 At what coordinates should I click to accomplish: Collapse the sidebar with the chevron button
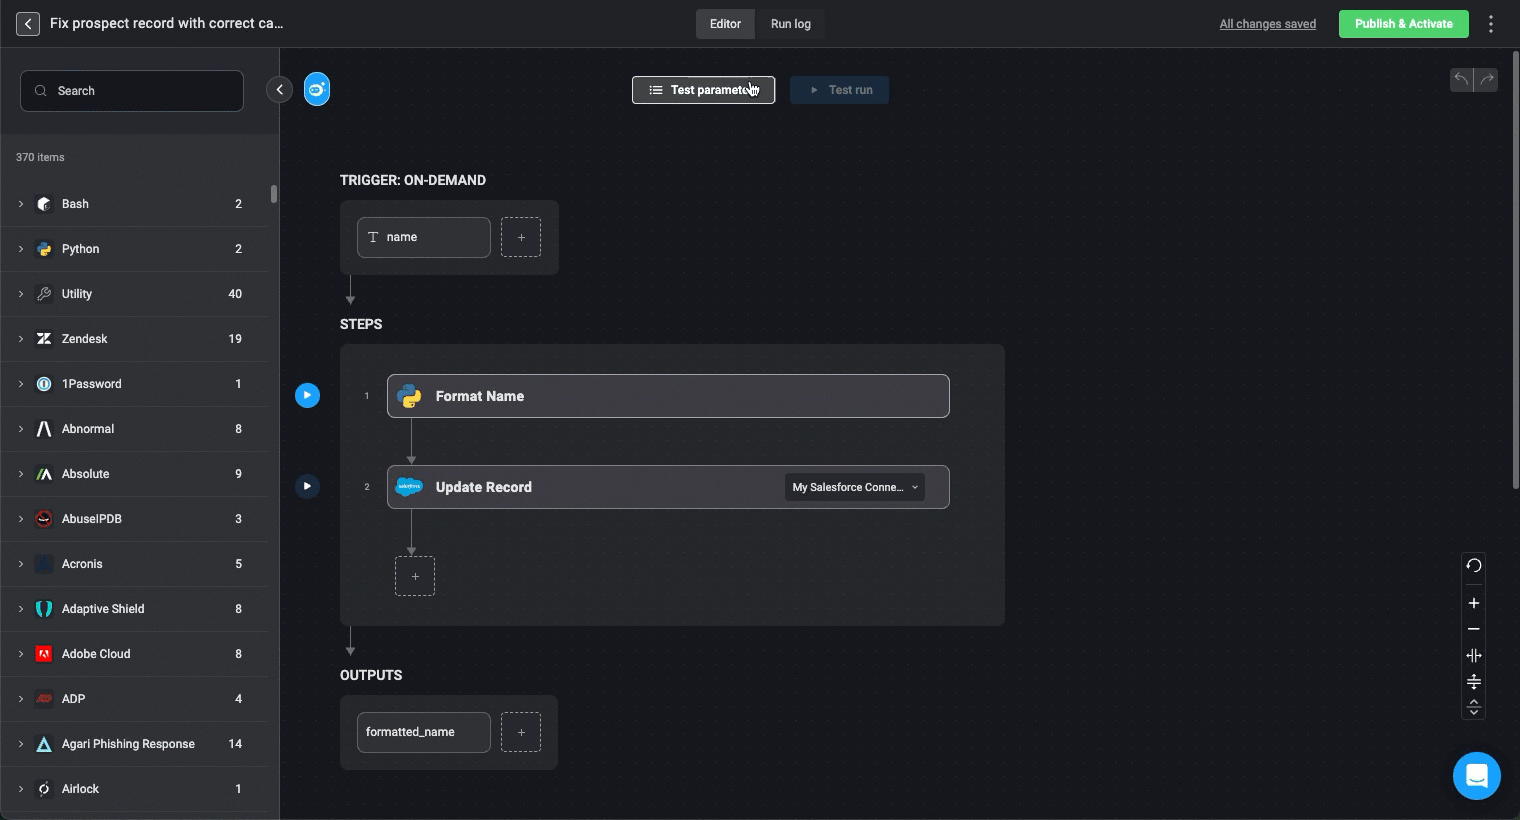pyautogui.click(x=280, y=90)
